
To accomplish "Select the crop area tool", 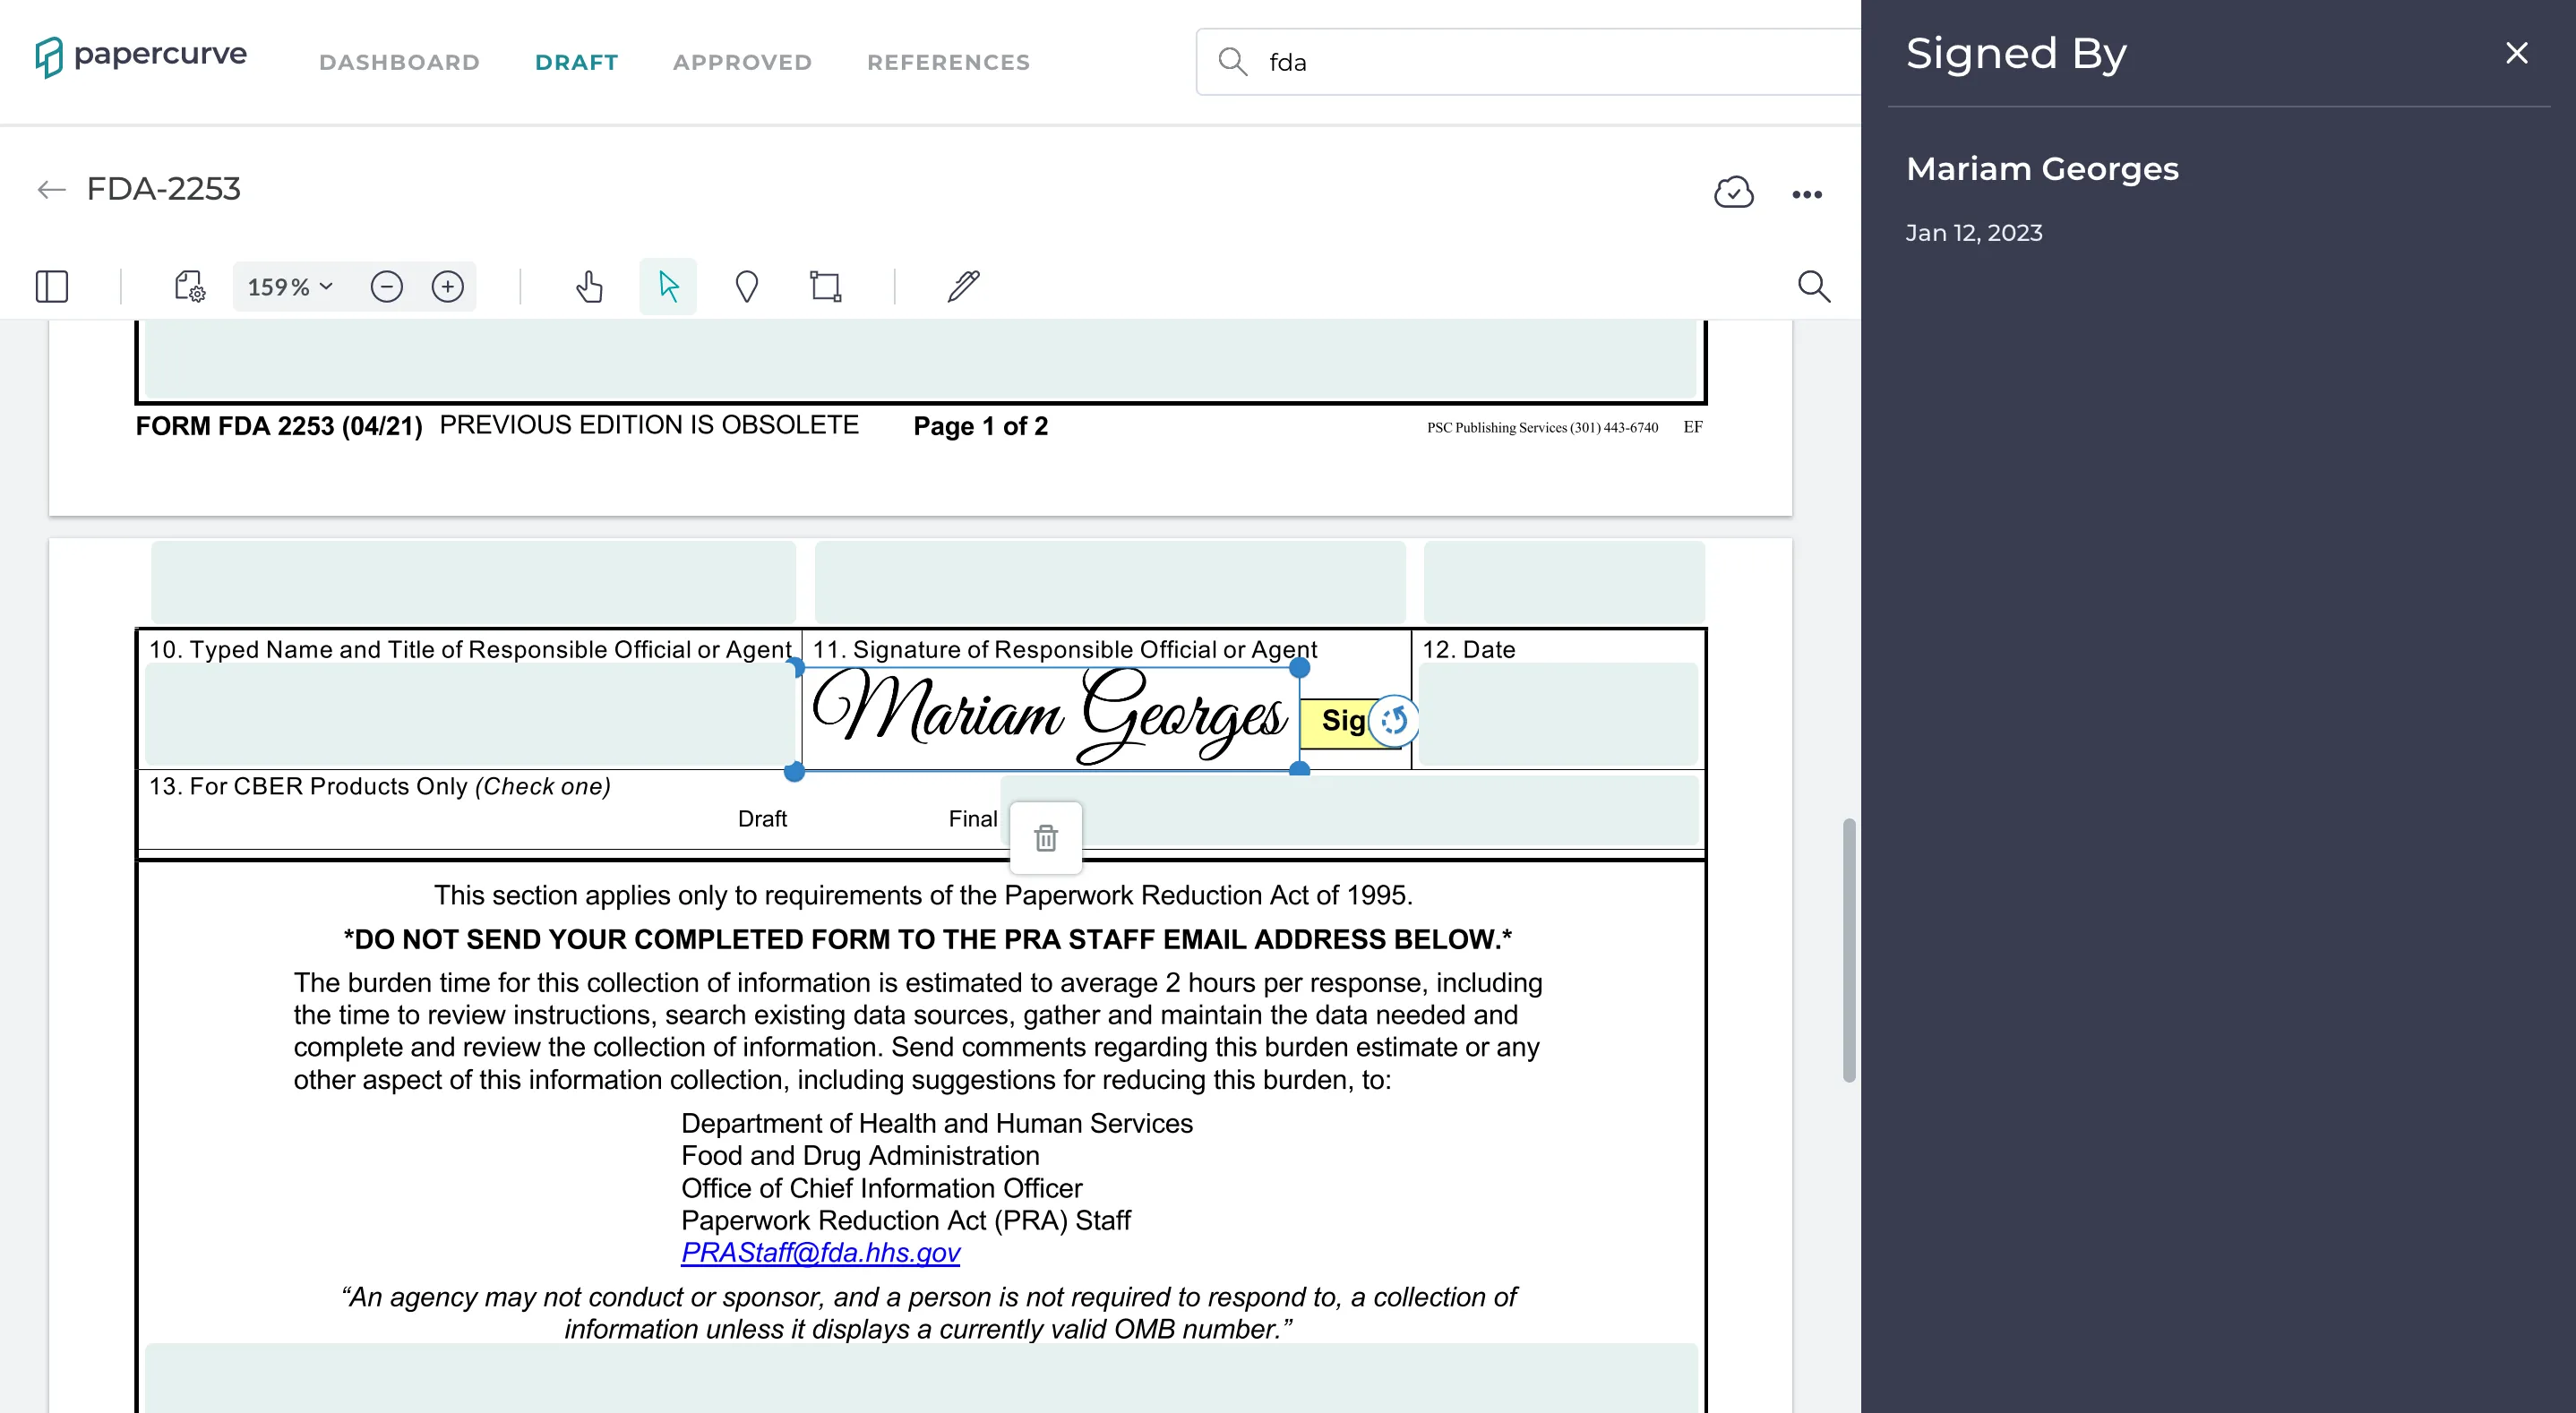I will coord(825,286).
